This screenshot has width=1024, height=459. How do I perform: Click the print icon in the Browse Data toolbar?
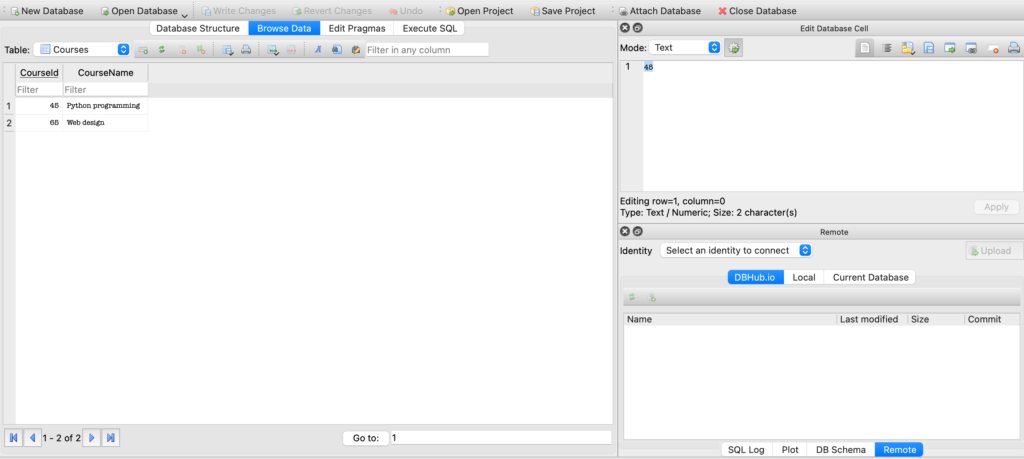246,49
